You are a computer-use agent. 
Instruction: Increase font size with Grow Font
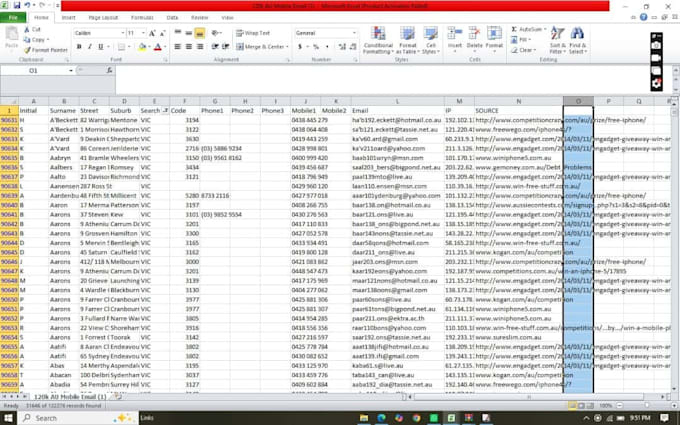click(152, 33)
